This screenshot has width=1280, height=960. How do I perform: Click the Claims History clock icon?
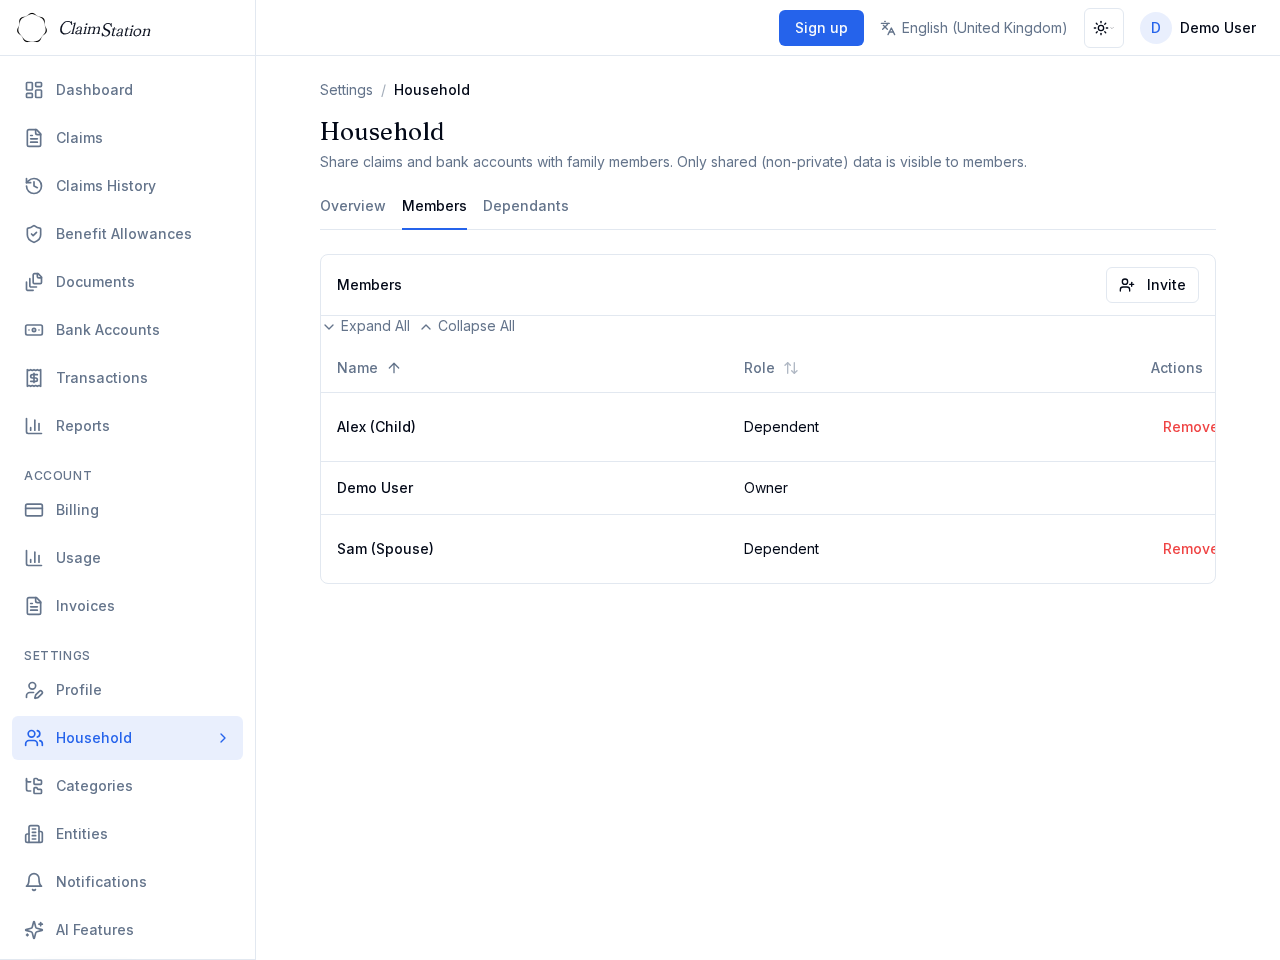34,186
